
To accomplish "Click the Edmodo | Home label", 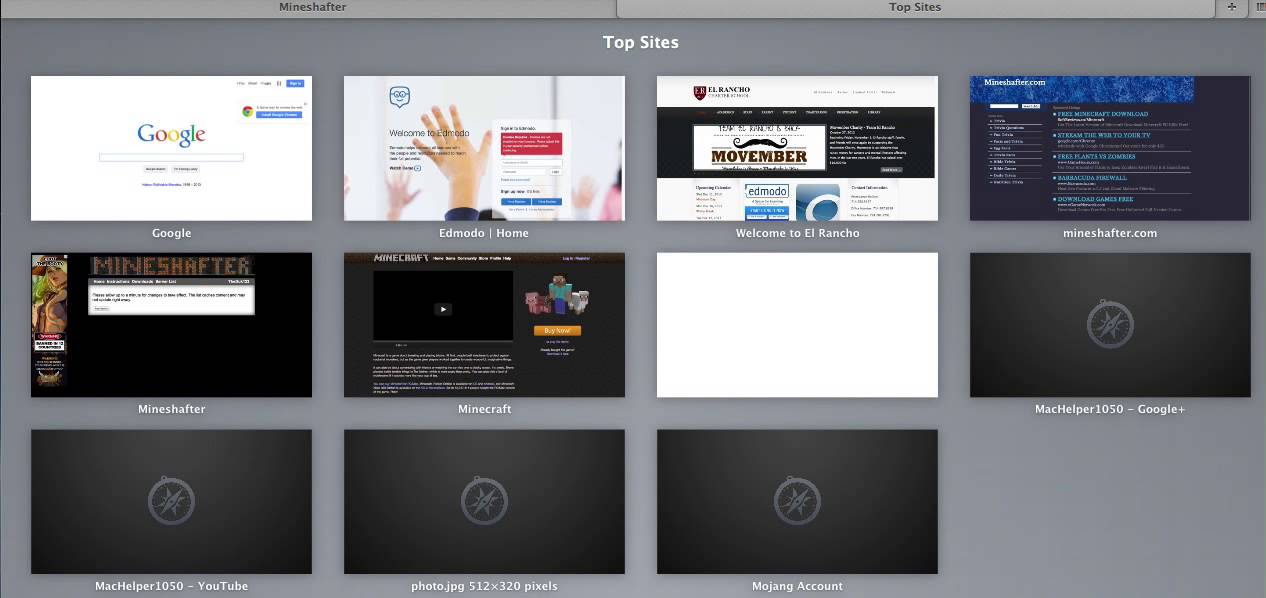I will point(484,233).
